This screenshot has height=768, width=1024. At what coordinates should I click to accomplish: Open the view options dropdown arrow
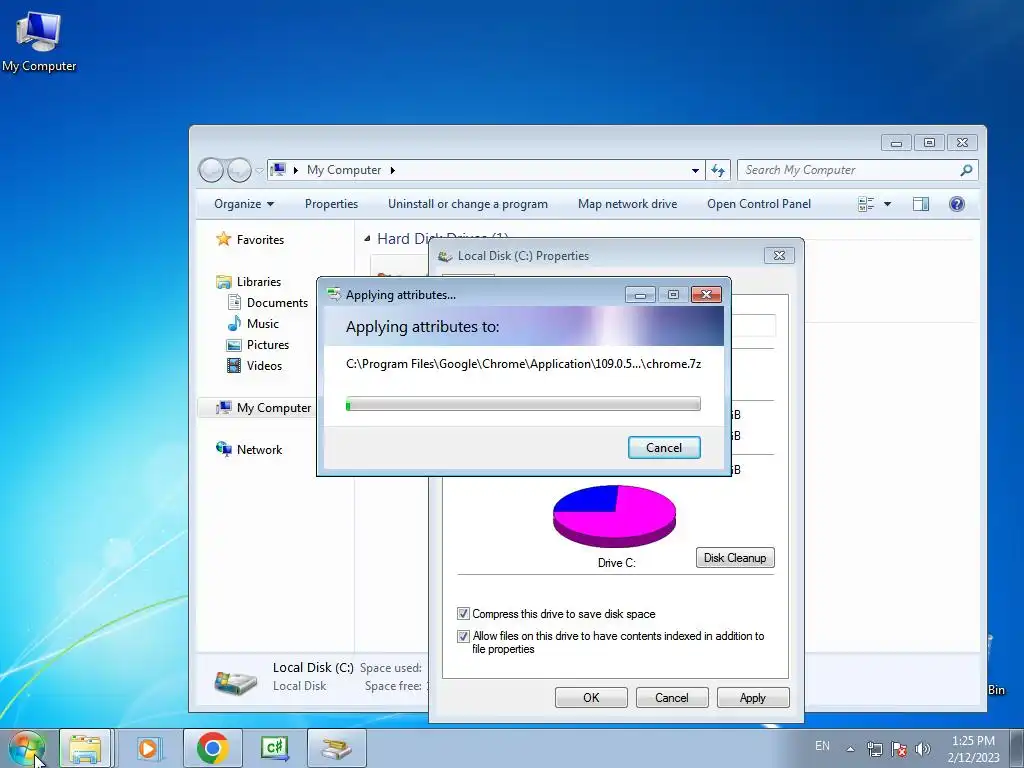click(888, 204)
